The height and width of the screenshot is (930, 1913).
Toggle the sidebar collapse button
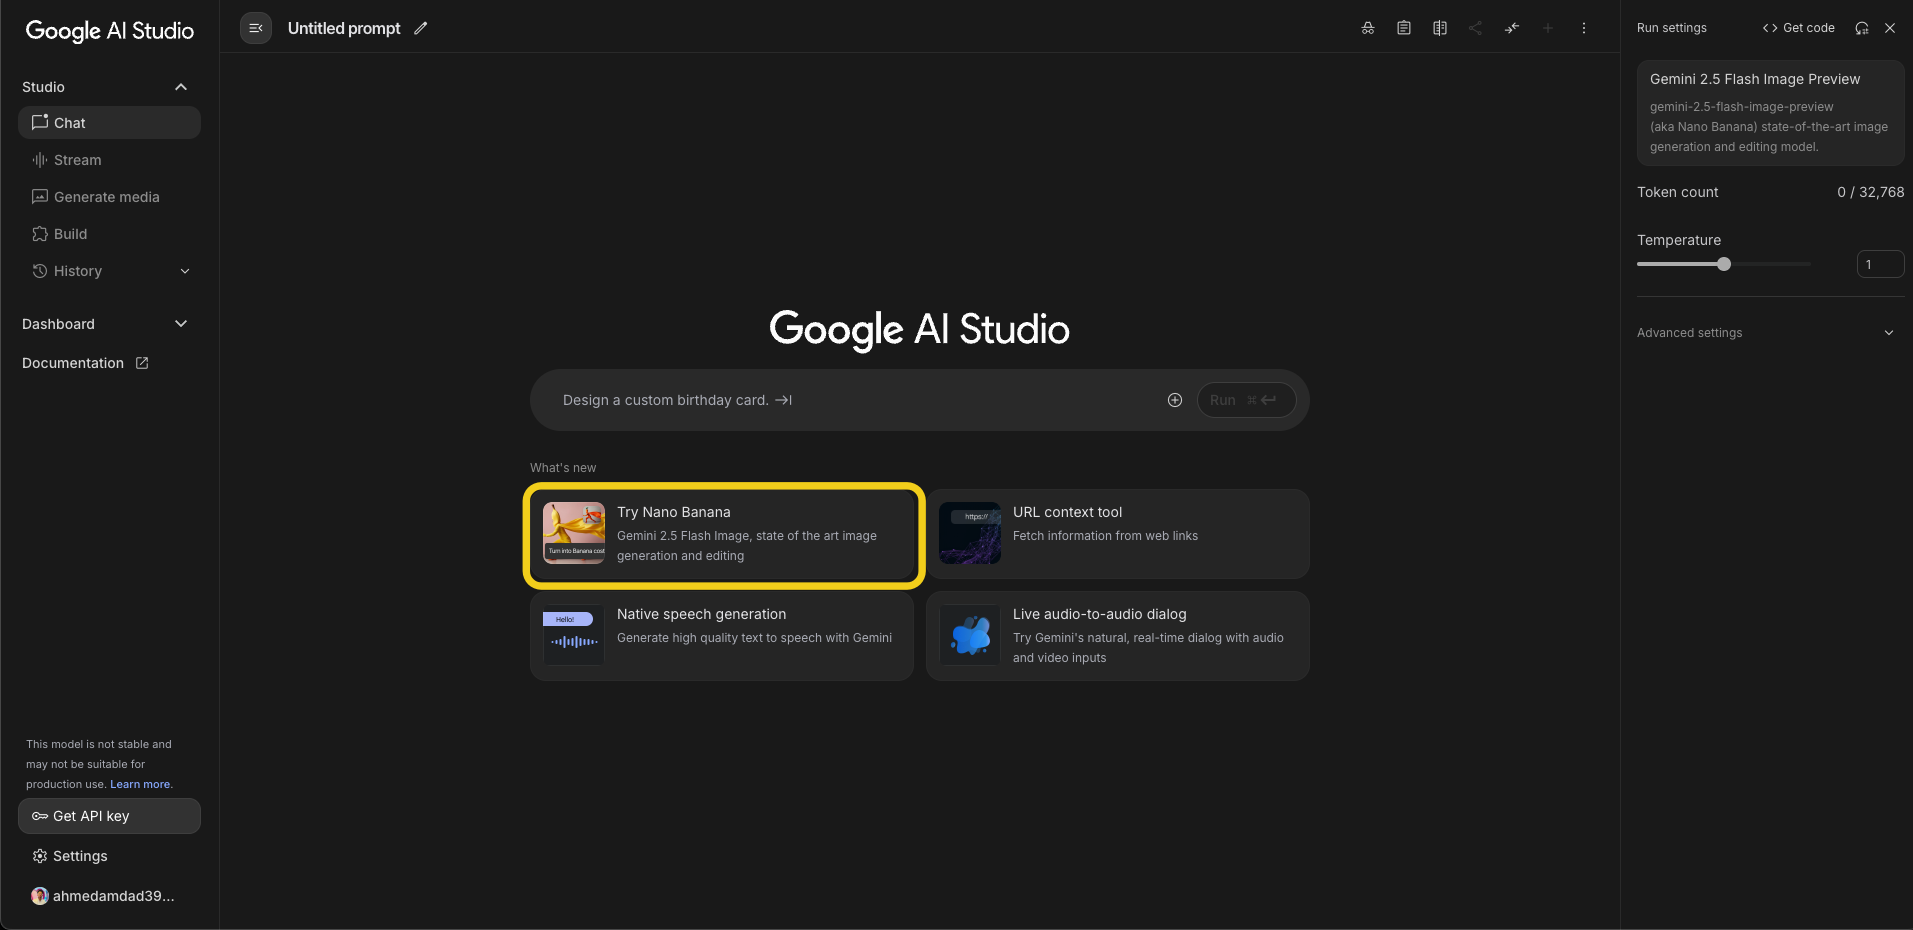[256, 28]
